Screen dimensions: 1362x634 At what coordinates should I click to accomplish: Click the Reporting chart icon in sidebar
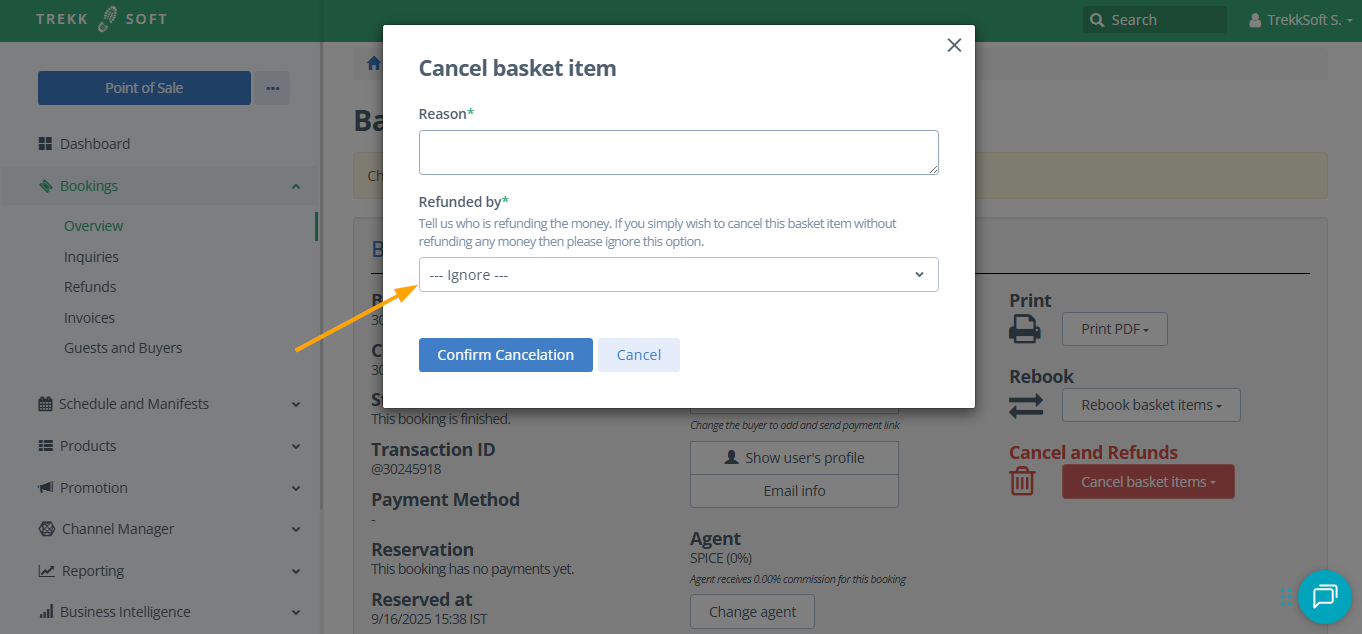click(x=46, y=571)
